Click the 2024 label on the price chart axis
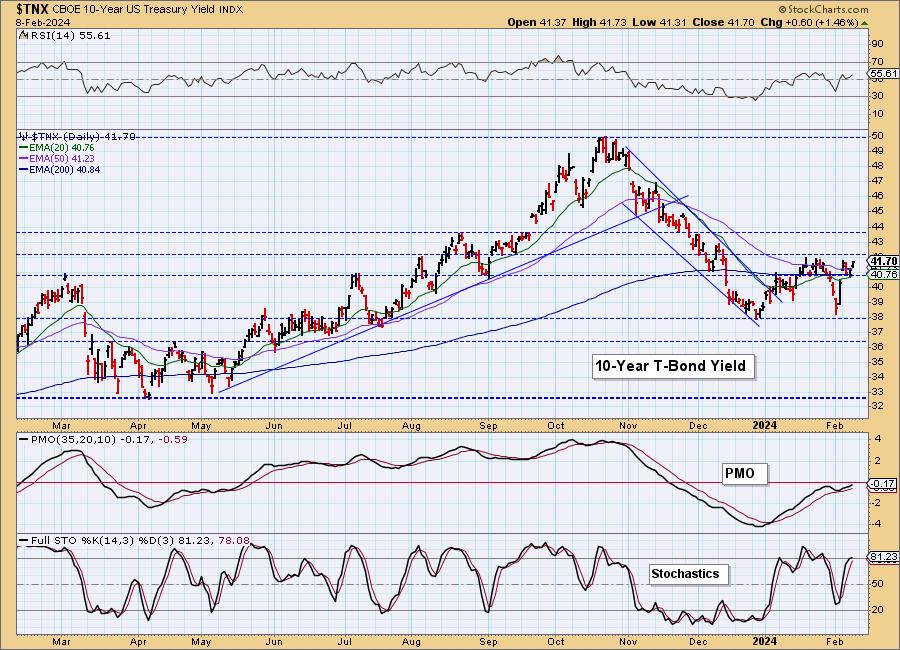Viewport: 900px width, 650px height. 765,425
